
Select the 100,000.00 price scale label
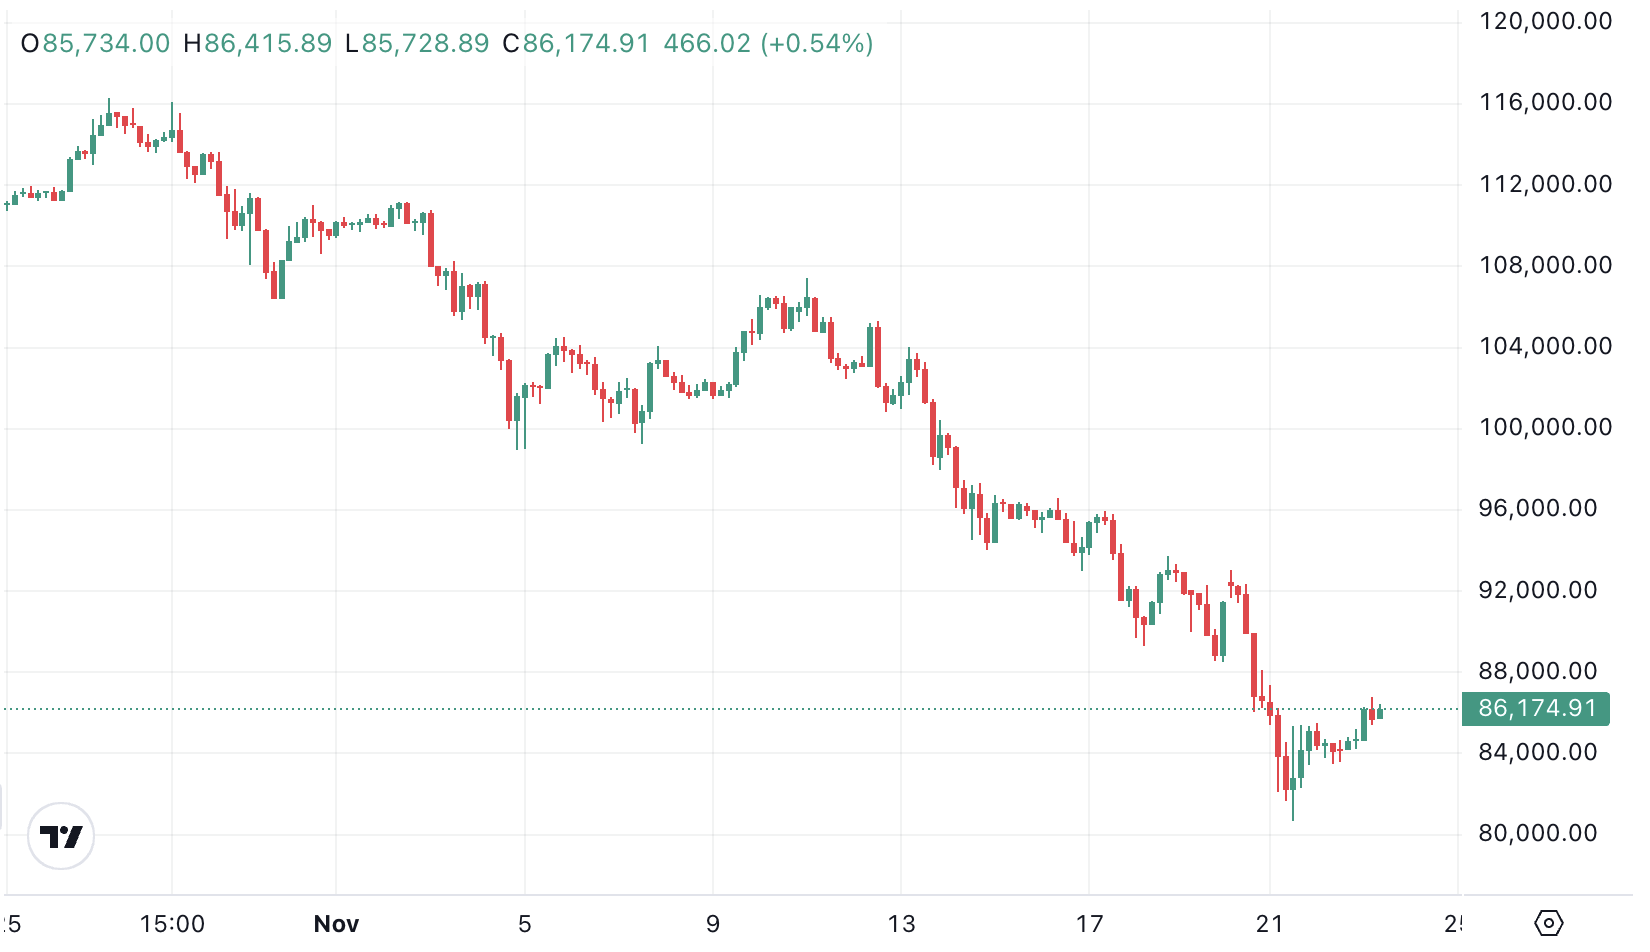click(1545, 427)
